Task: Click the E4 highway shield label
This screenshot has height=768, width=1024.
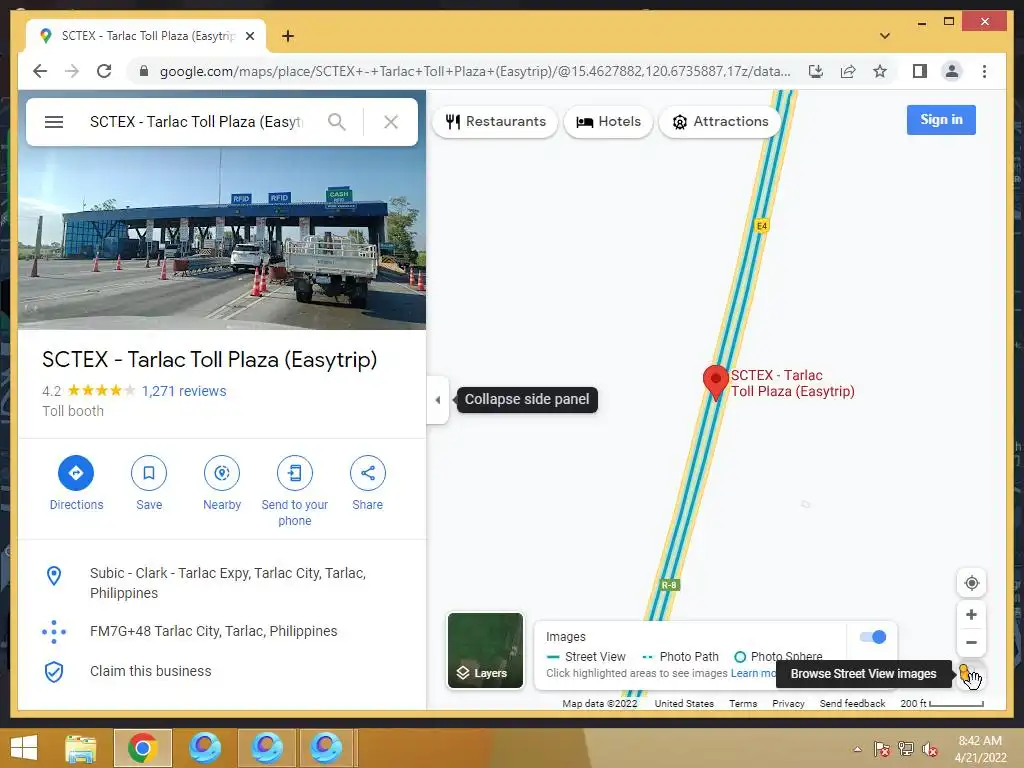Action: (761, 226)
